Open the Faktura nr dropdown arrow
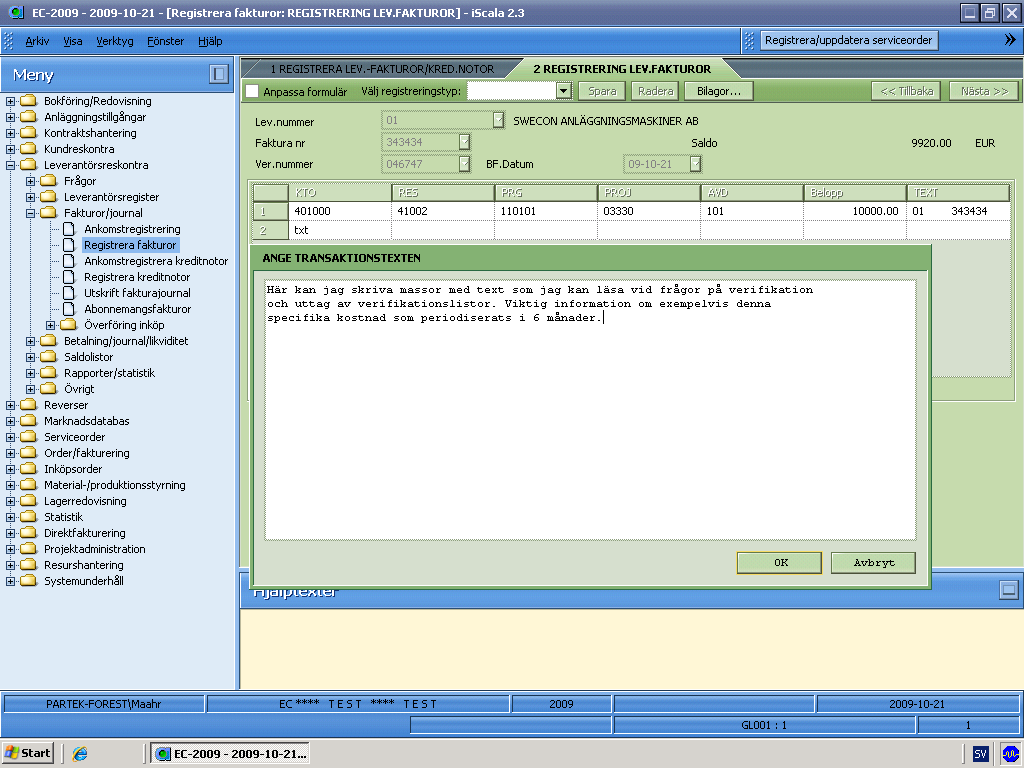This screenshot has width=1024, height=768. click(x=464, y=142)
